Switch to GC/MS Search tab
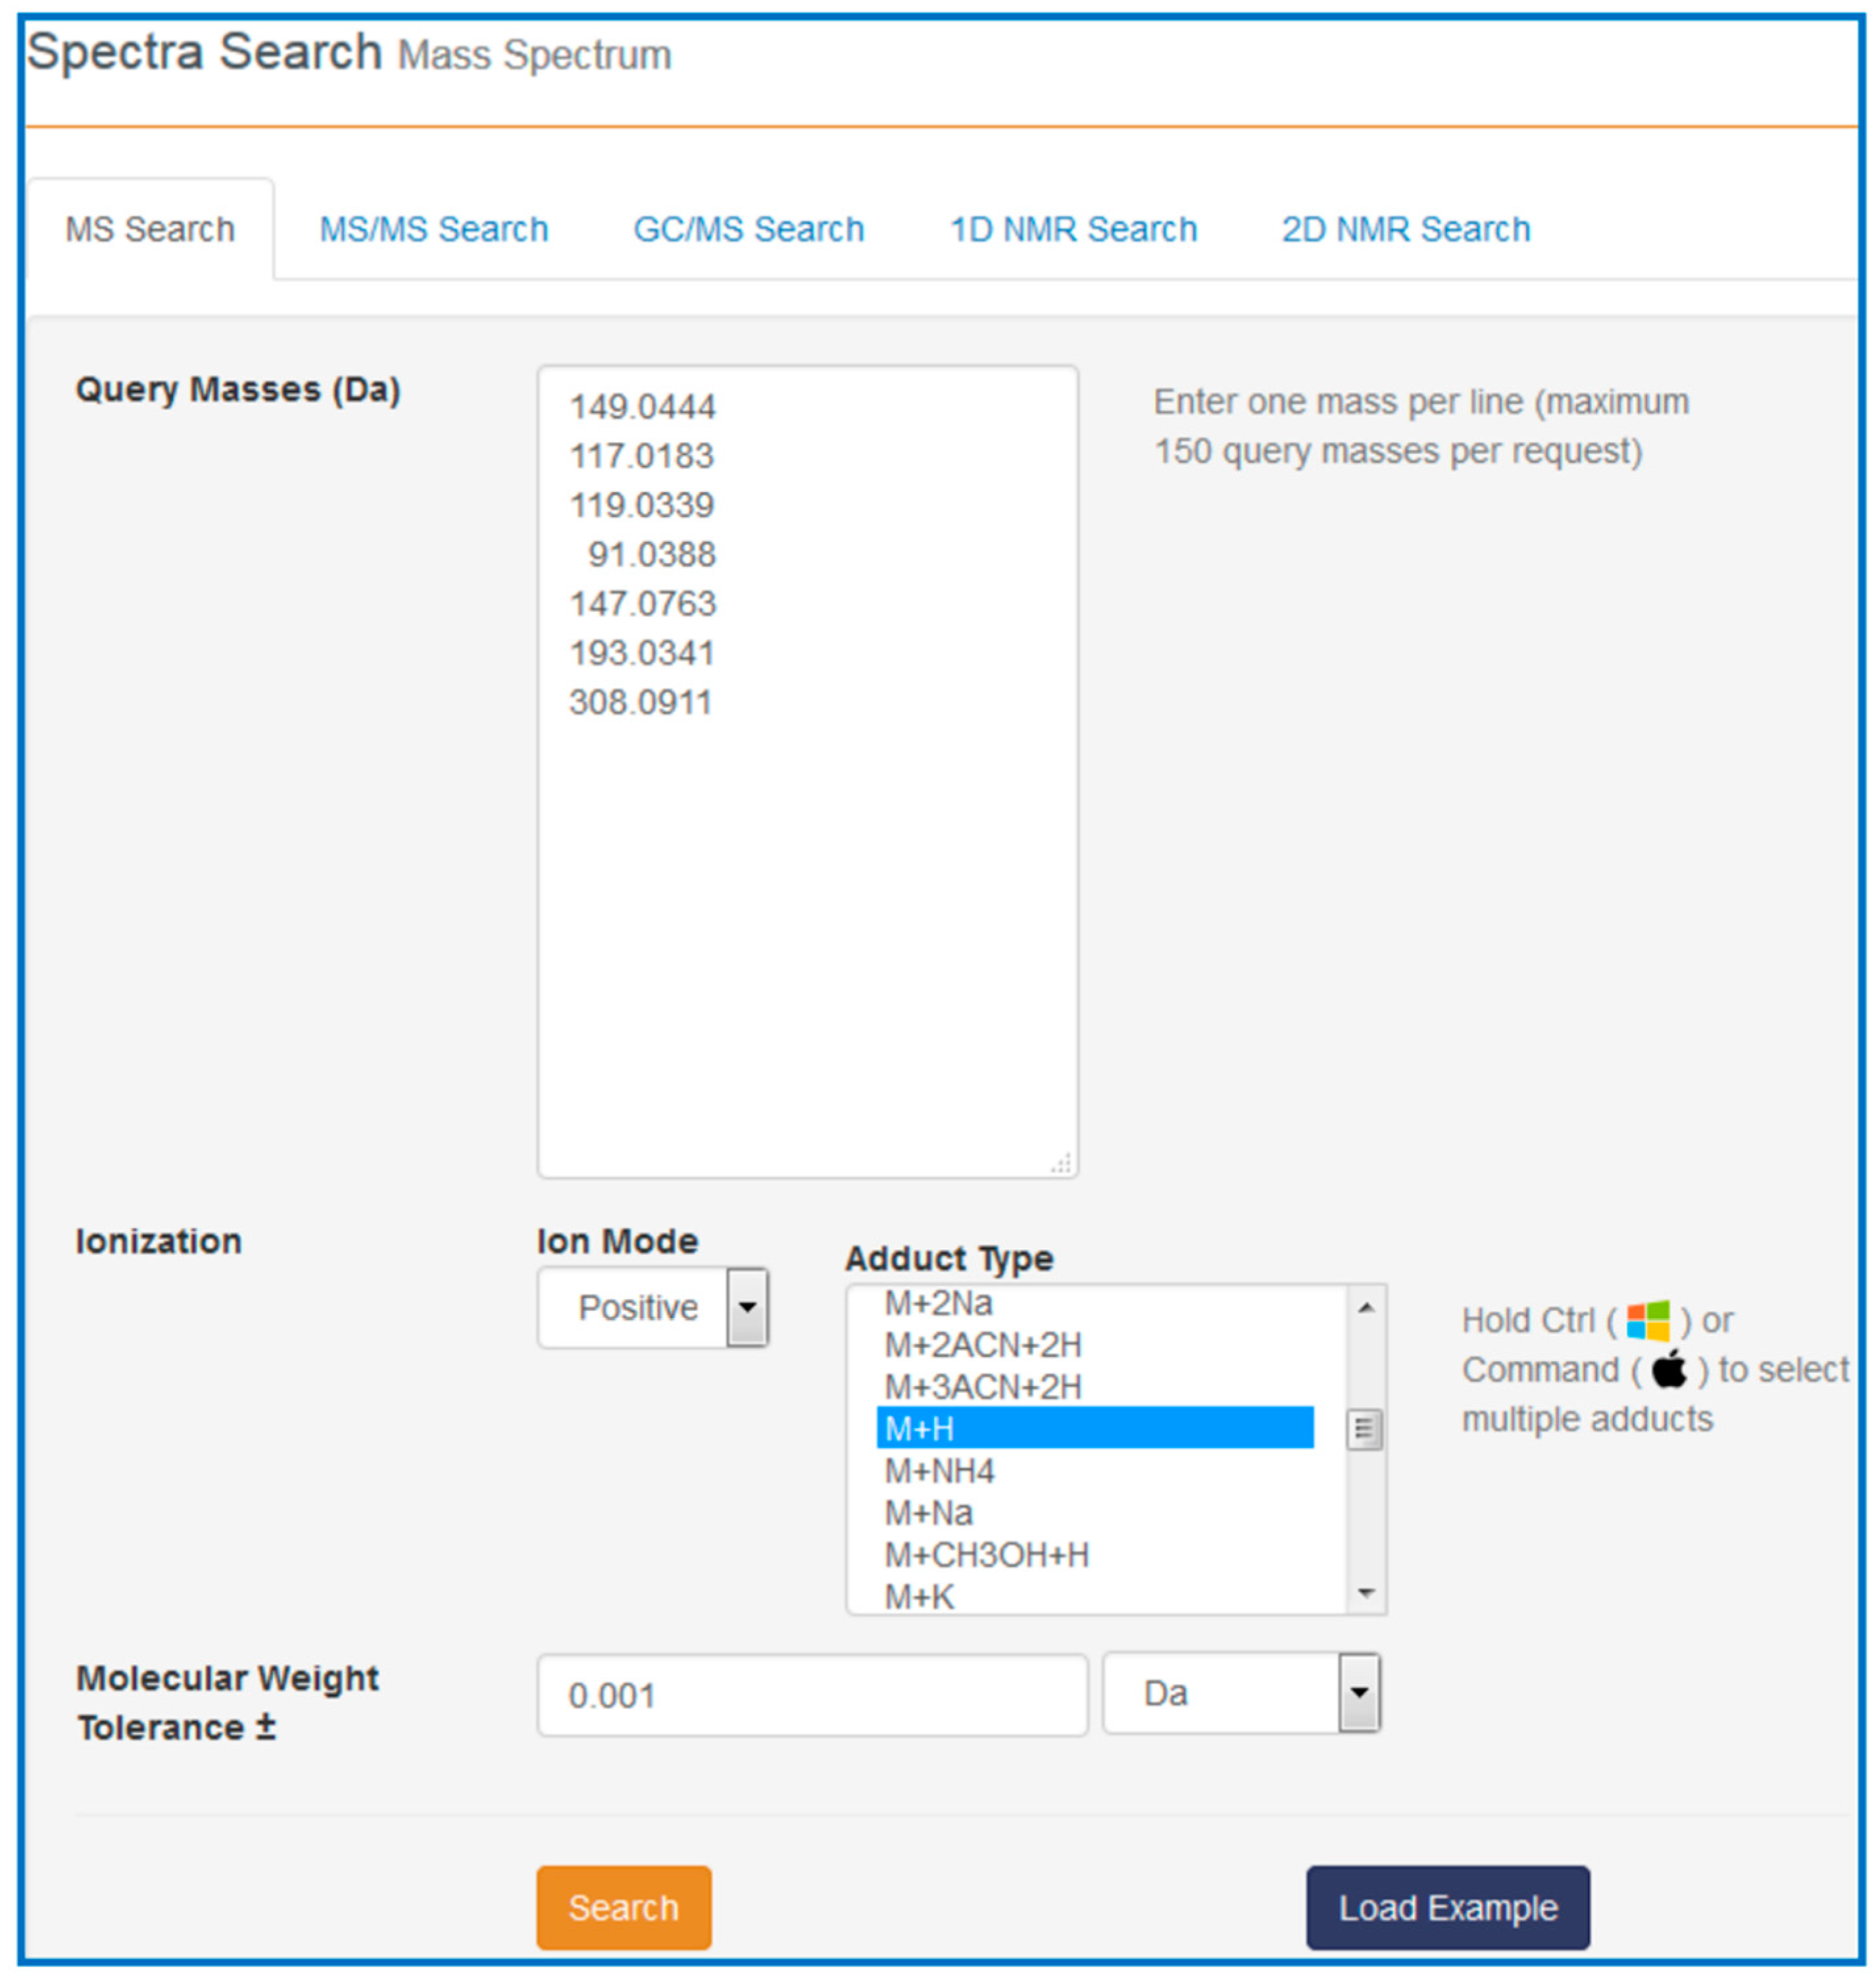The width and height of the screenshot is (1876, 1986). click(748, 229)
